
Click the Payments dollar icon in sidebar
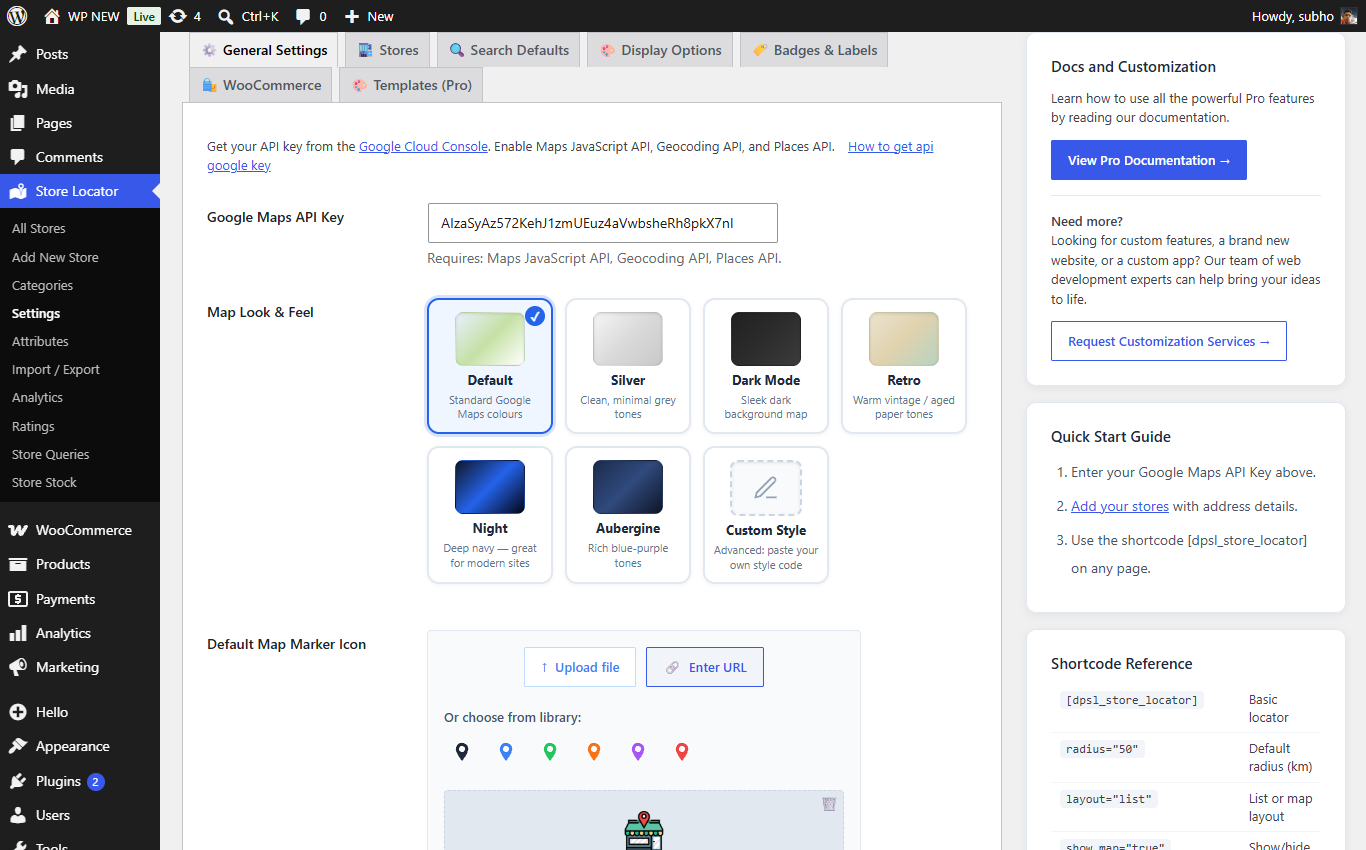(x=18, y=599)
